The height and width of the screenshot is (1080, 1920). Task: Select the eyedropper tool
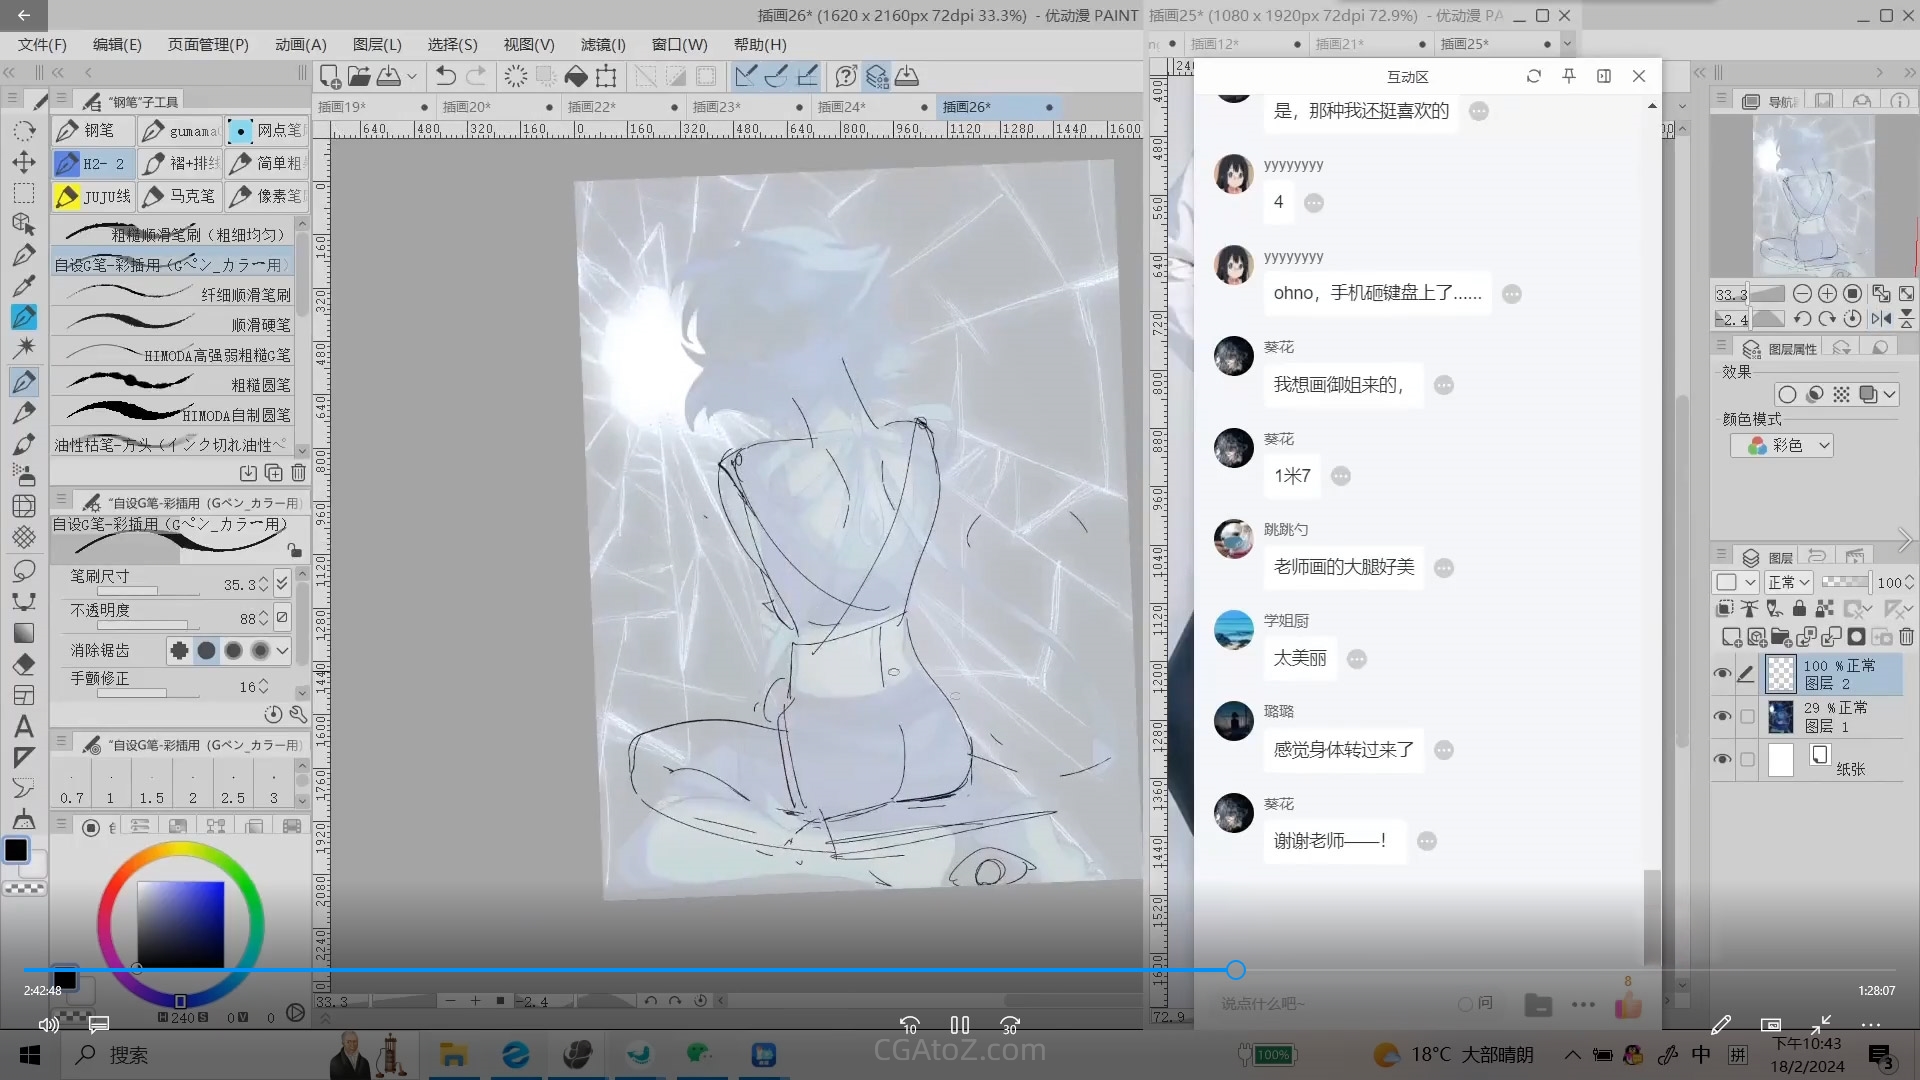coord(24,286)
